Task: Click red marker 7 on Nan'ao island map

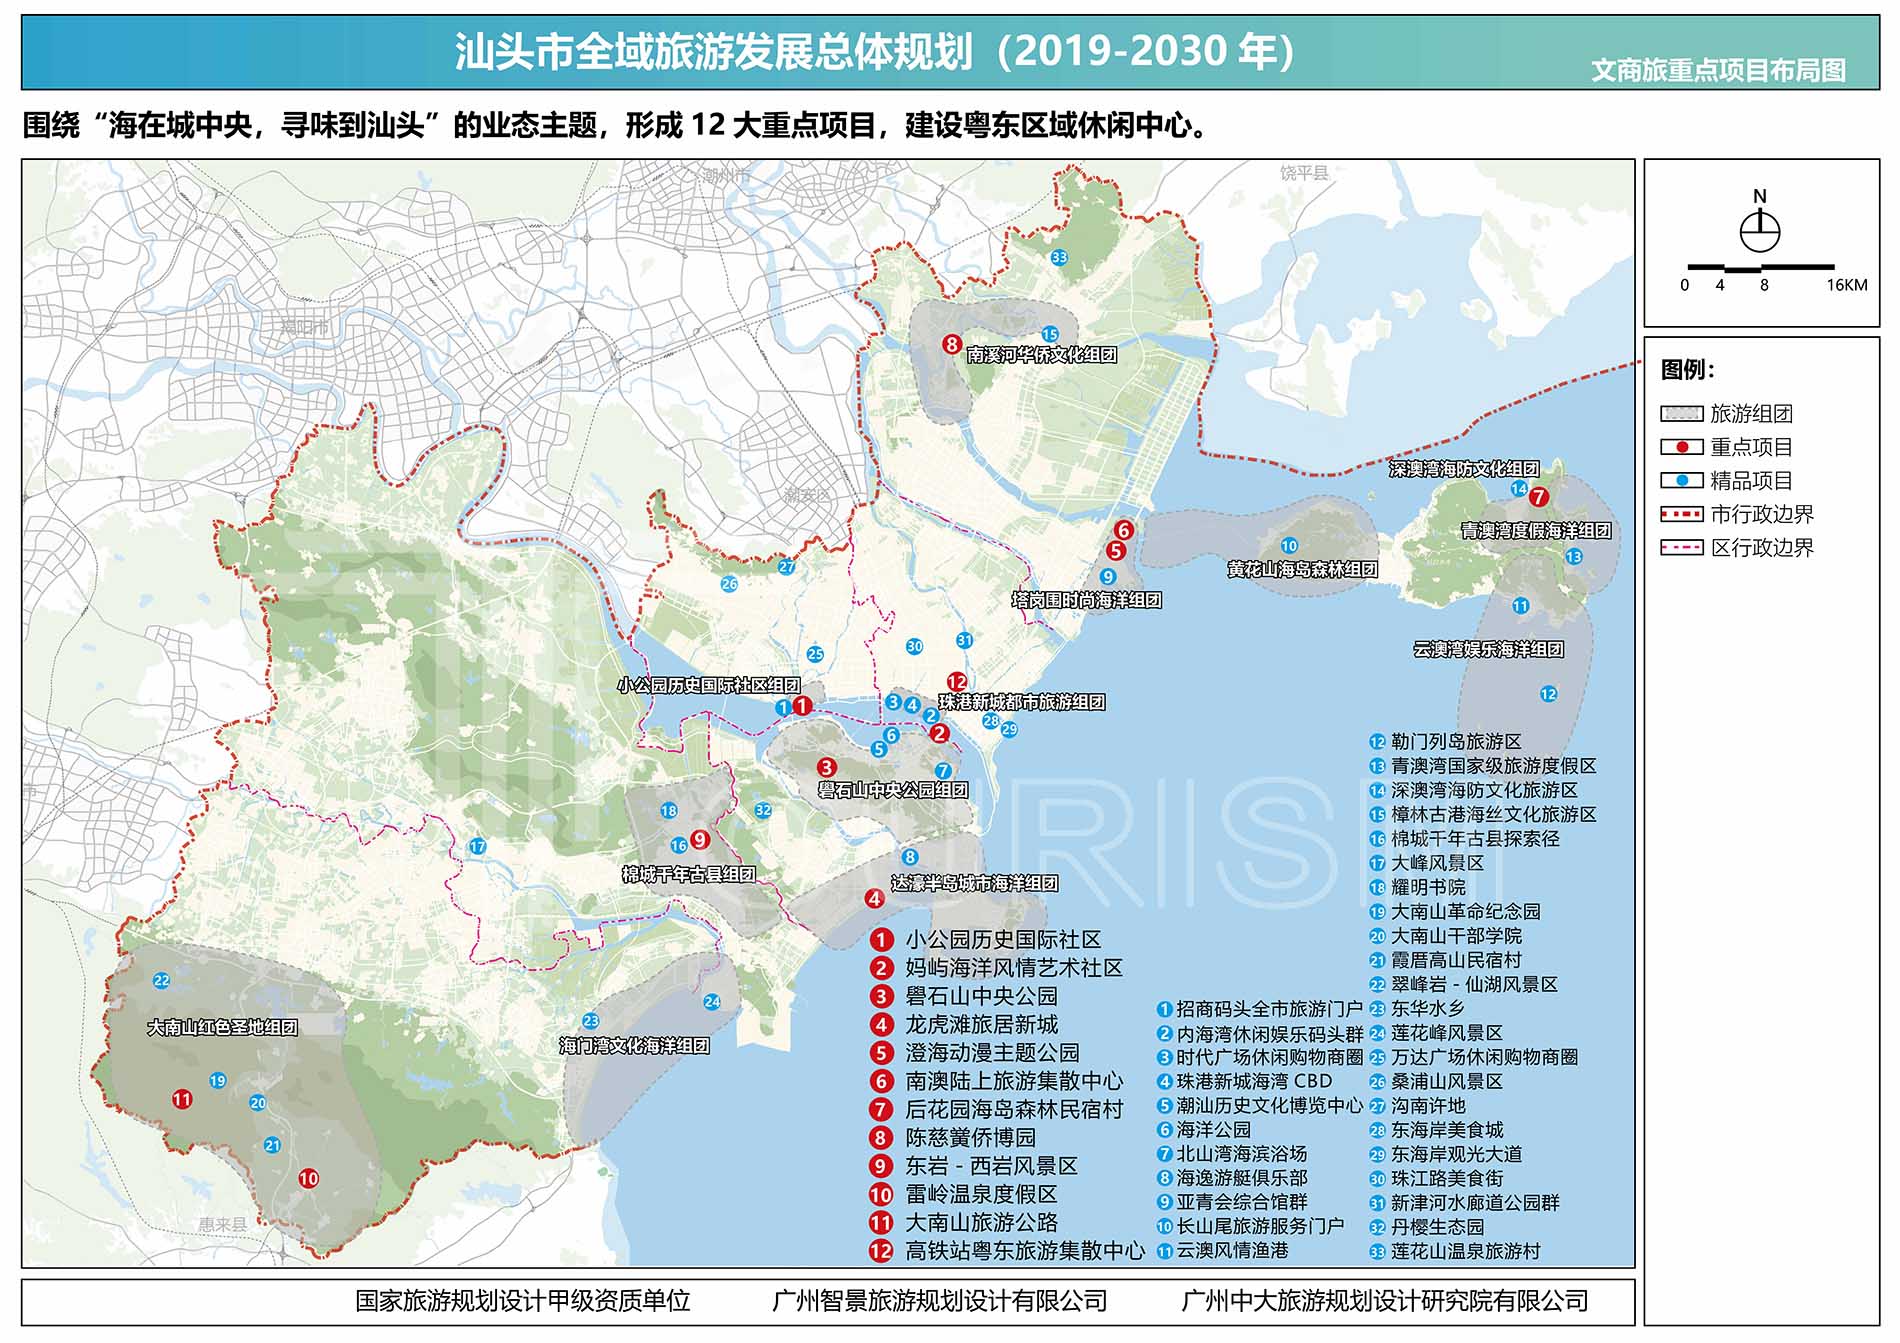Action: 1538,496
